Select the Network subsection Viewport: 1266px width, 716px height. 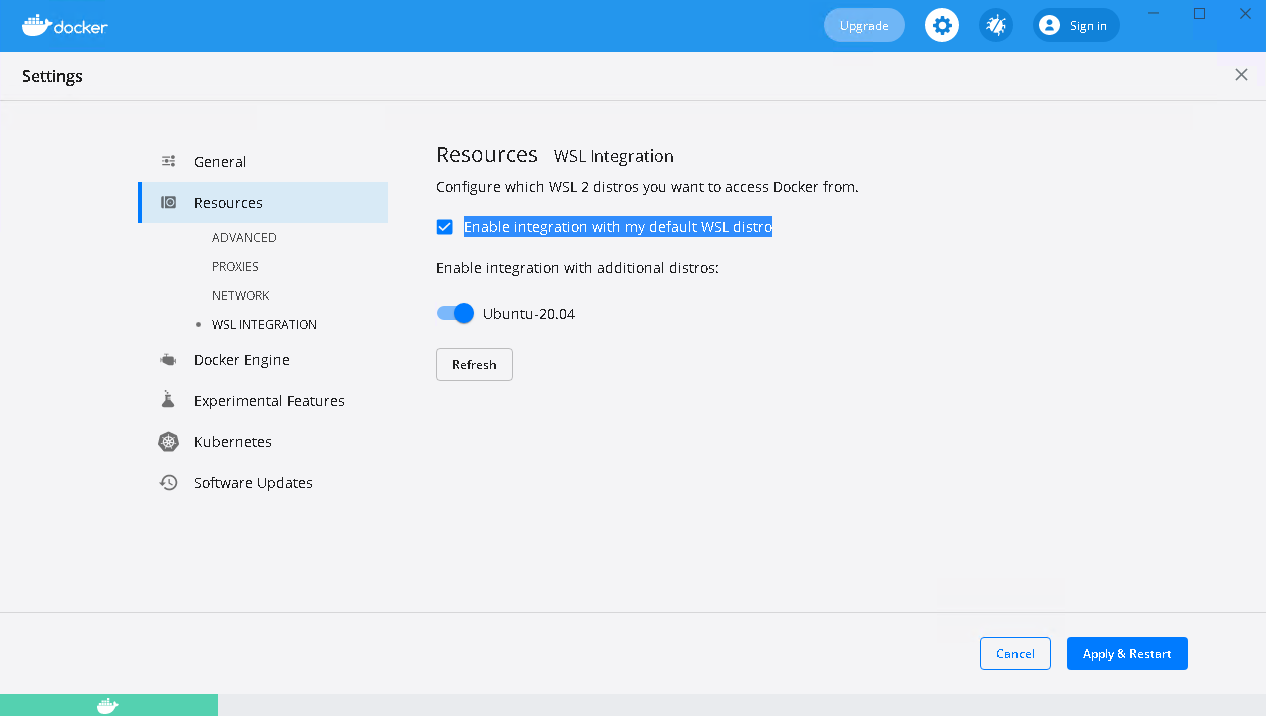[x=240, y=296]
